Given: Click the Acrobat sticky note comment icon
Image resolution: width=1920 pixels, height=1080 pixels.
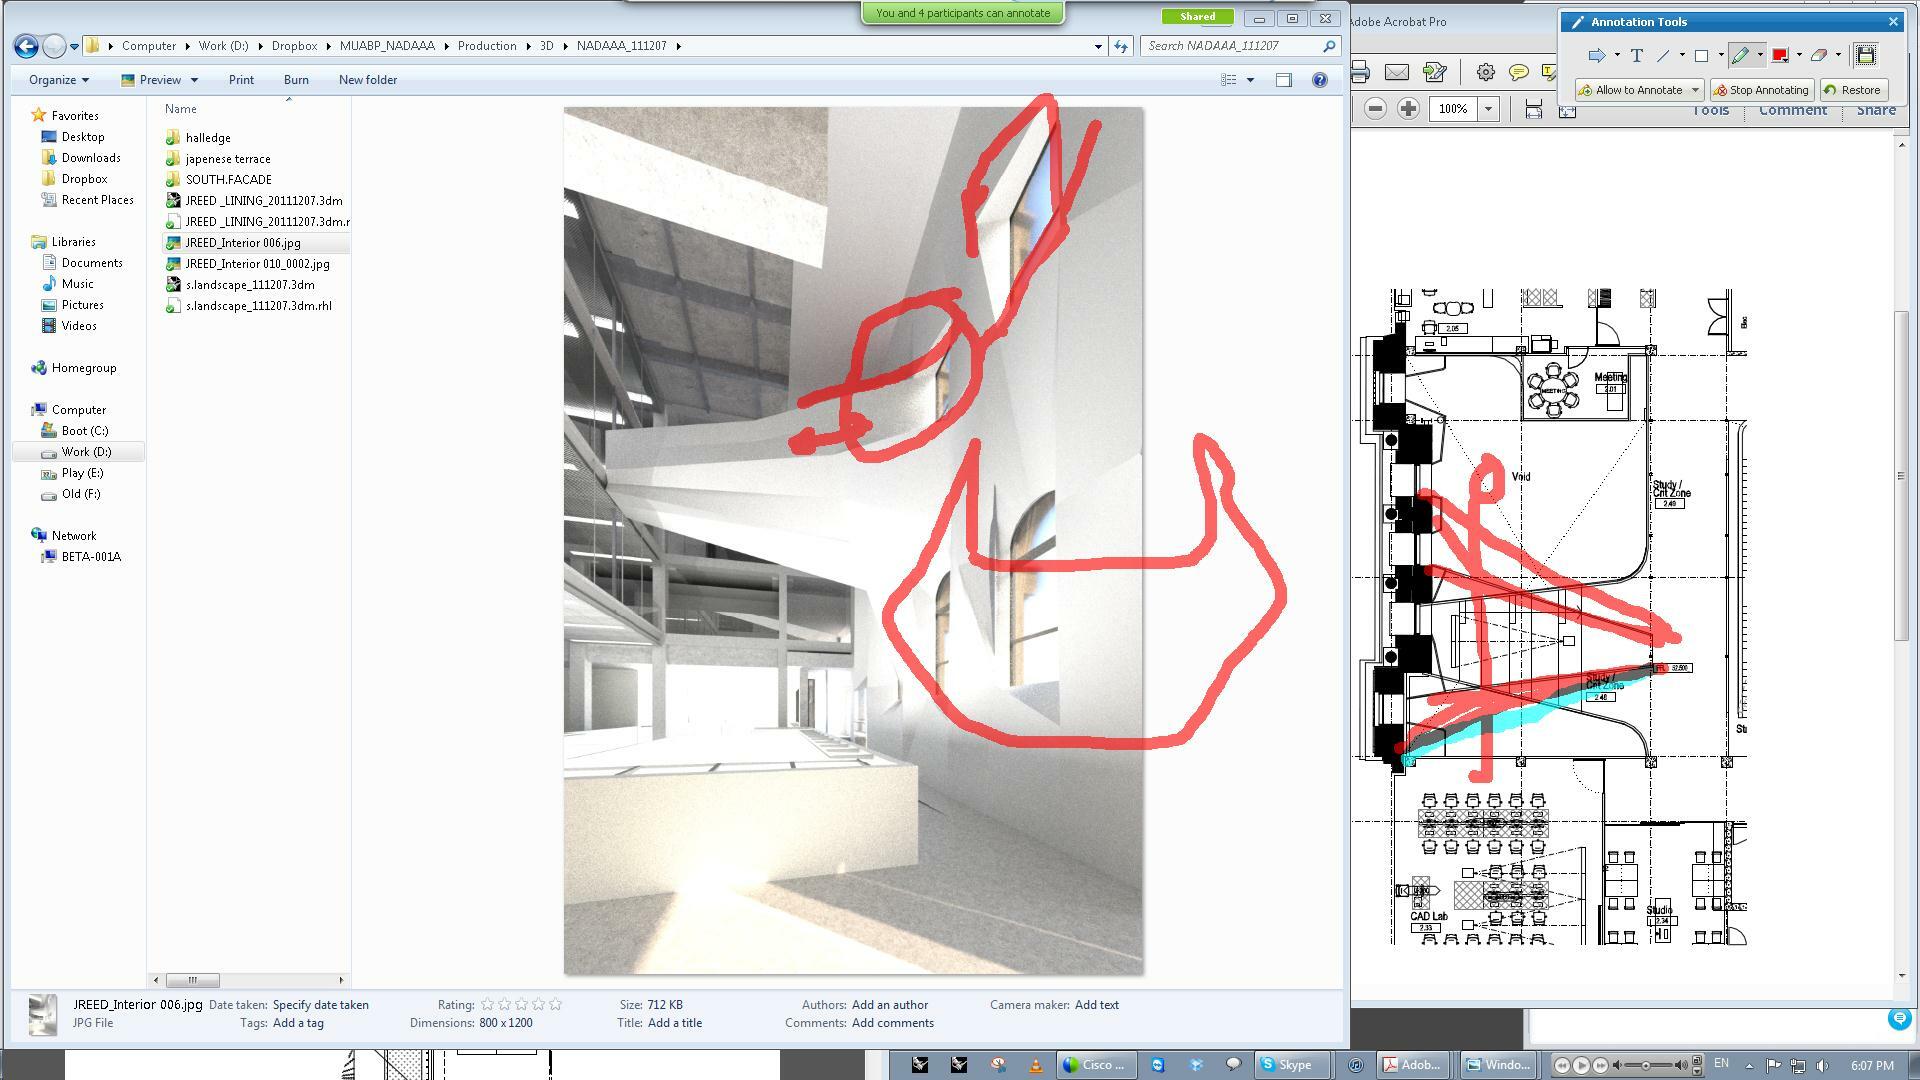Looking at the screenshot, I should [x=1518, y=72].
